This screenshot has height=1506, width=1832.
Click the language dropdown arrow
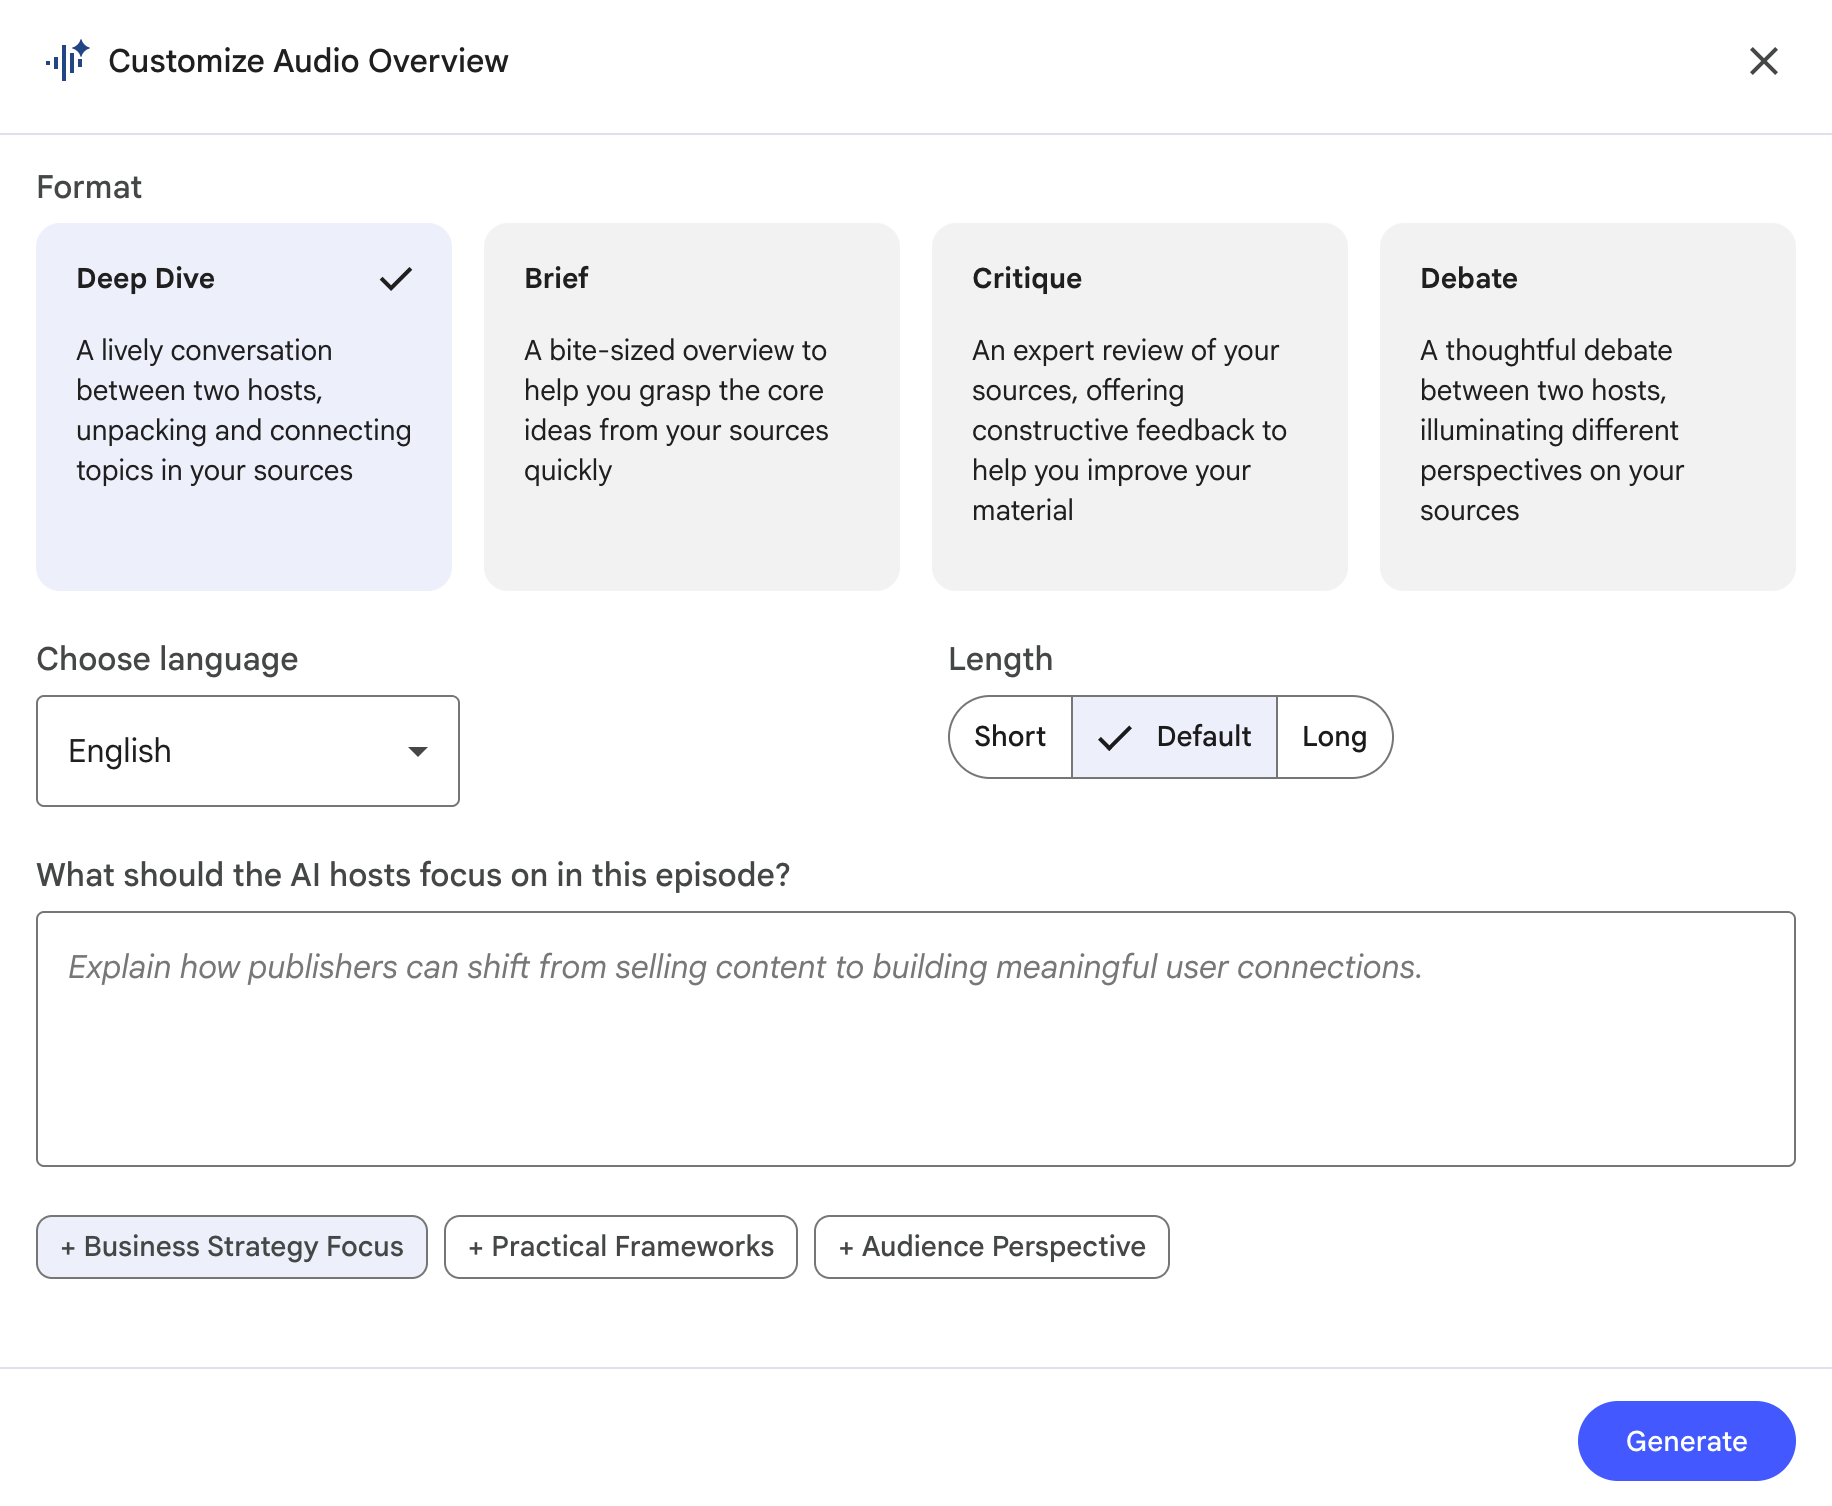[418, 751]
